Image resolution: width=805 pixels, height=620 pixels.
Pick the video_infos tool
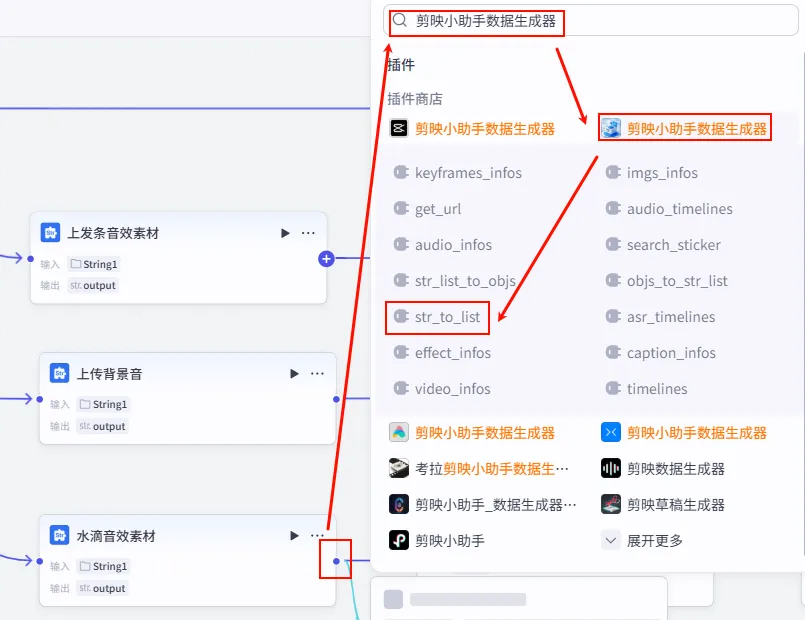click(453, 389)
